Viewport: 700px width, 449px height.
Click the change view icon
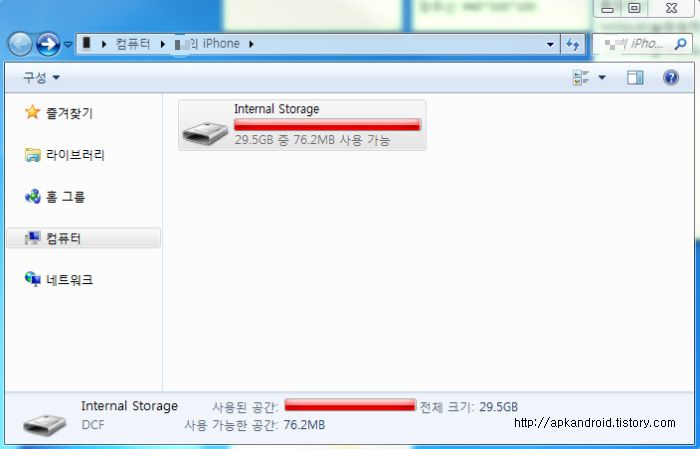click(x=581, y=78)
